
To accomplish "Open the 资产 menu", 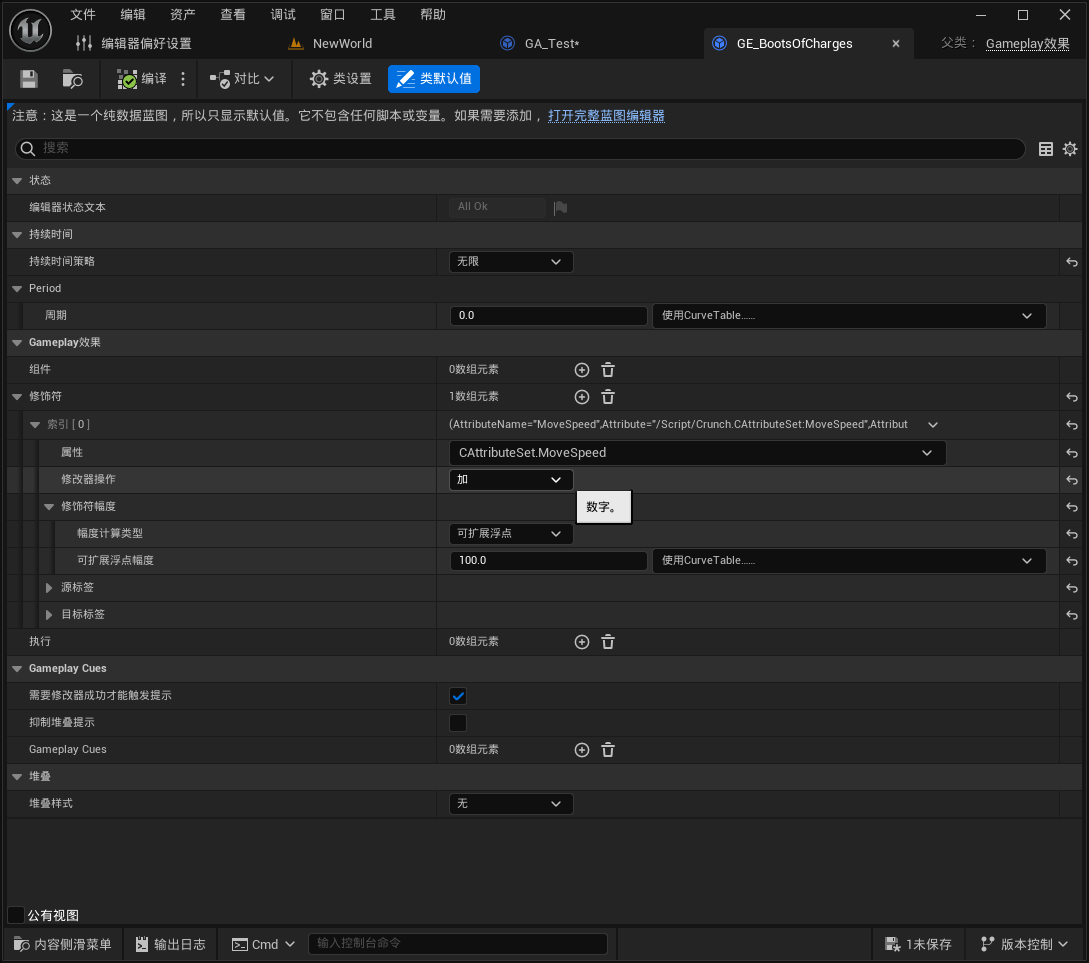I will coord(183,15).
